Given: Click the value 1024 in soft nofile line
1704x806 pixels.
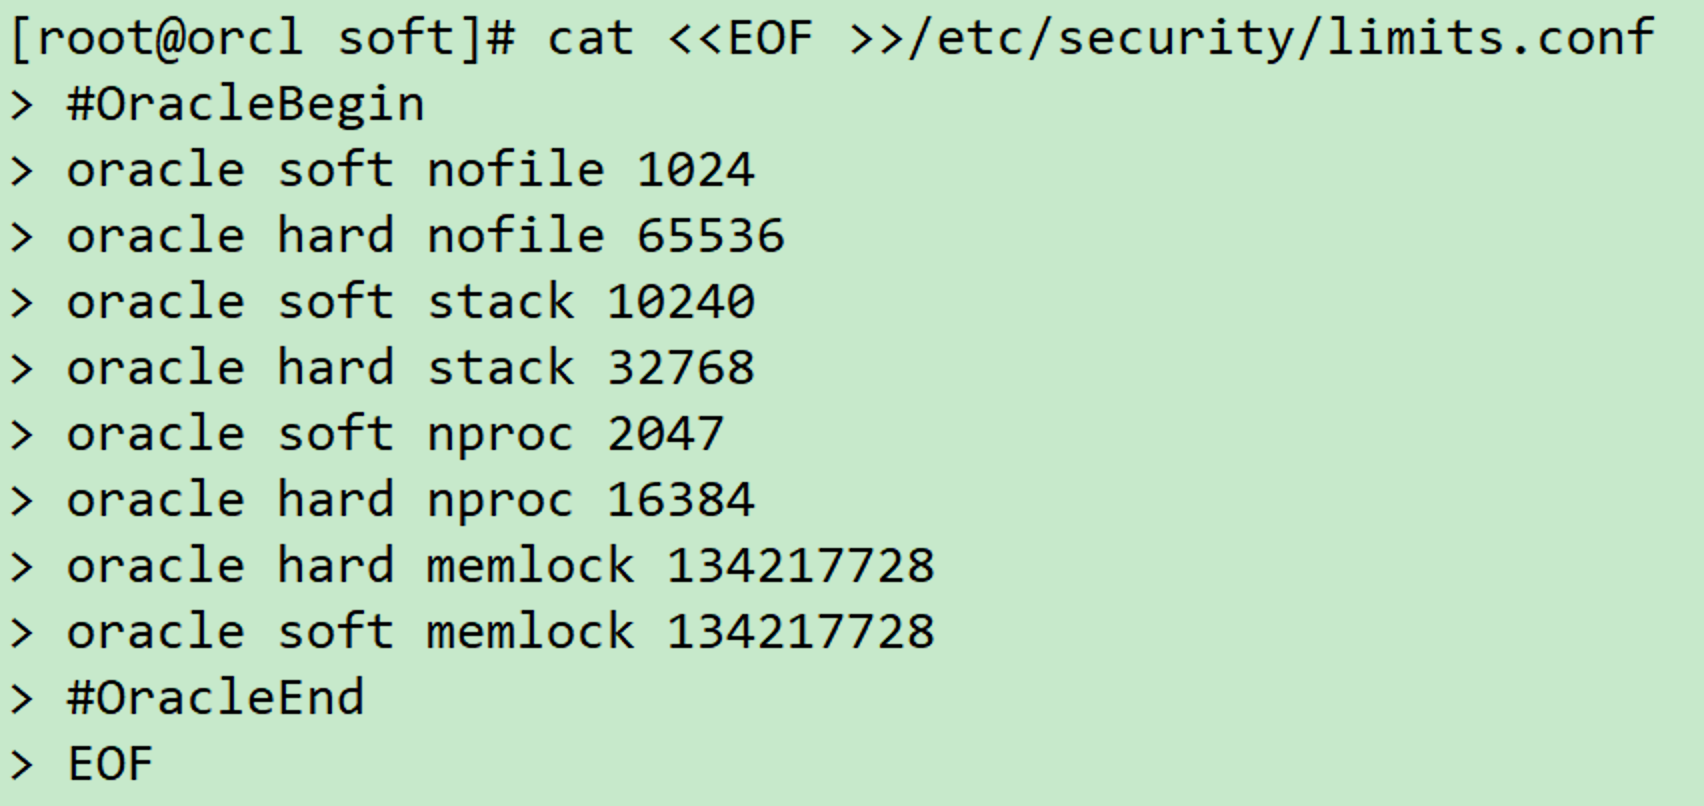Looking at the screenshot, I should pos(695,170).
